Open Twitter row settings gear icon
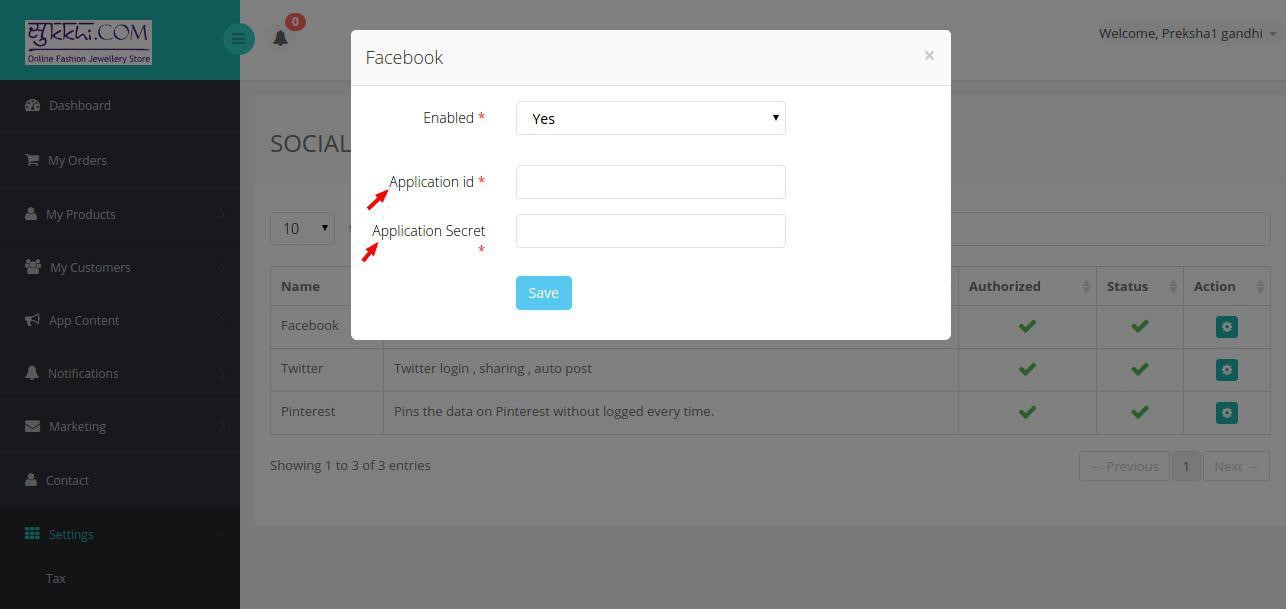Screen dimensions: 1286x609 (x=1226, y=369)
